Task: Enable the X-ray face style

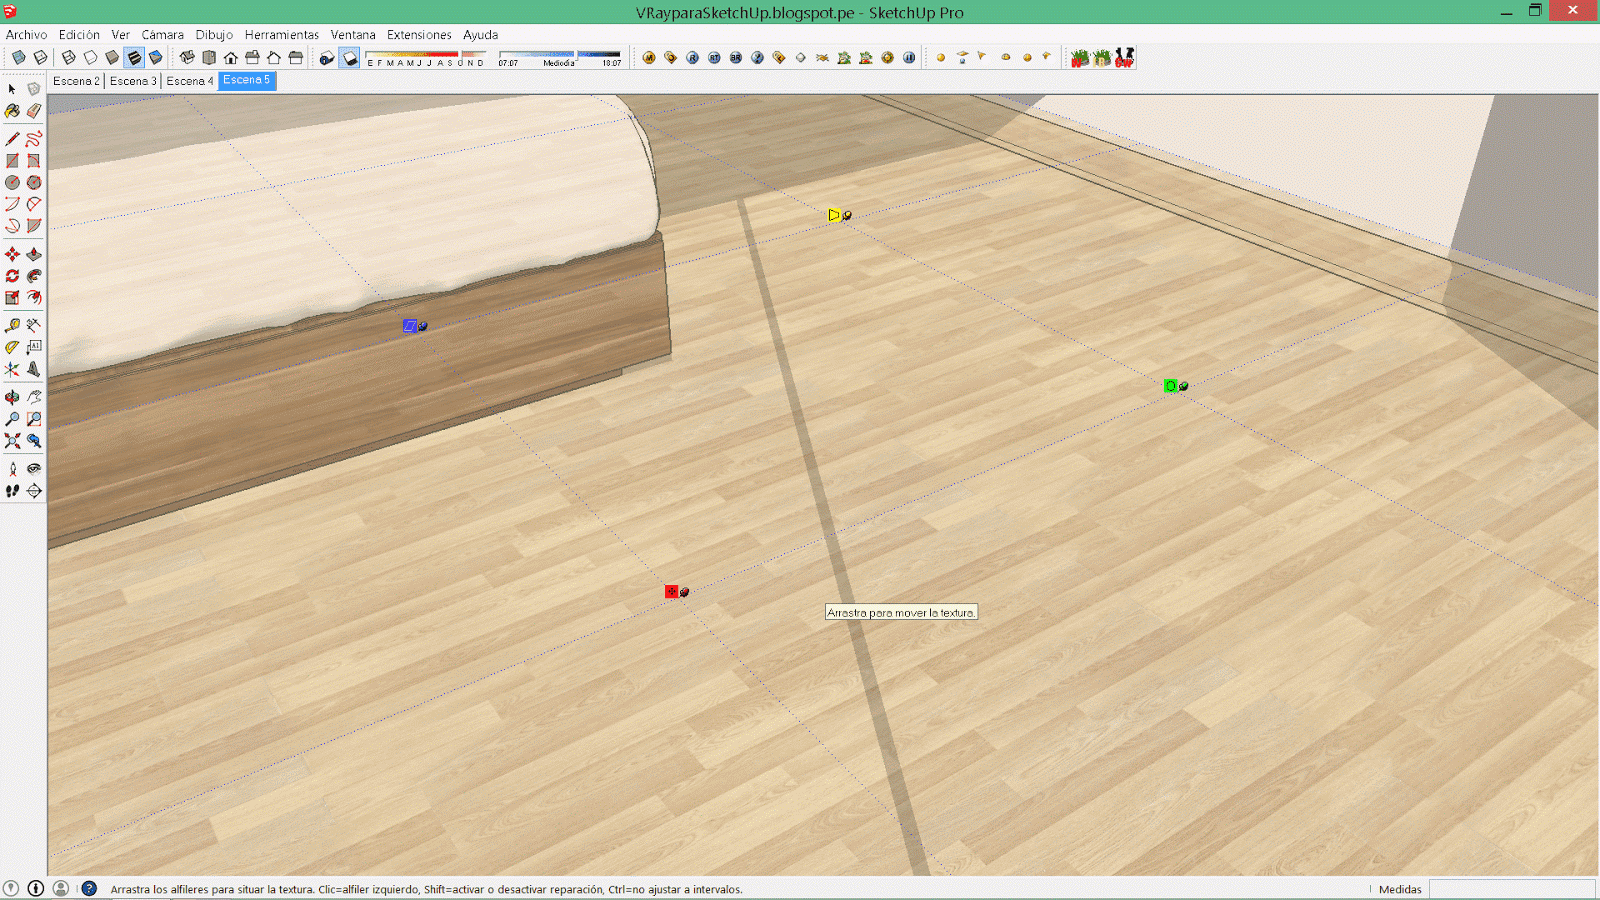Action: click(x=20, y=57)
